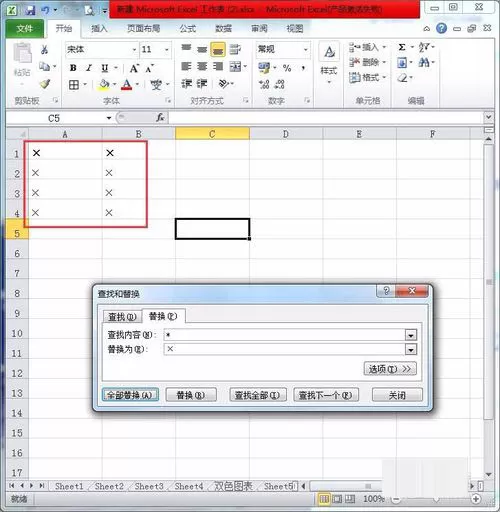
Task: Switch to the Page Layout tab
Action: coord(144,29)
